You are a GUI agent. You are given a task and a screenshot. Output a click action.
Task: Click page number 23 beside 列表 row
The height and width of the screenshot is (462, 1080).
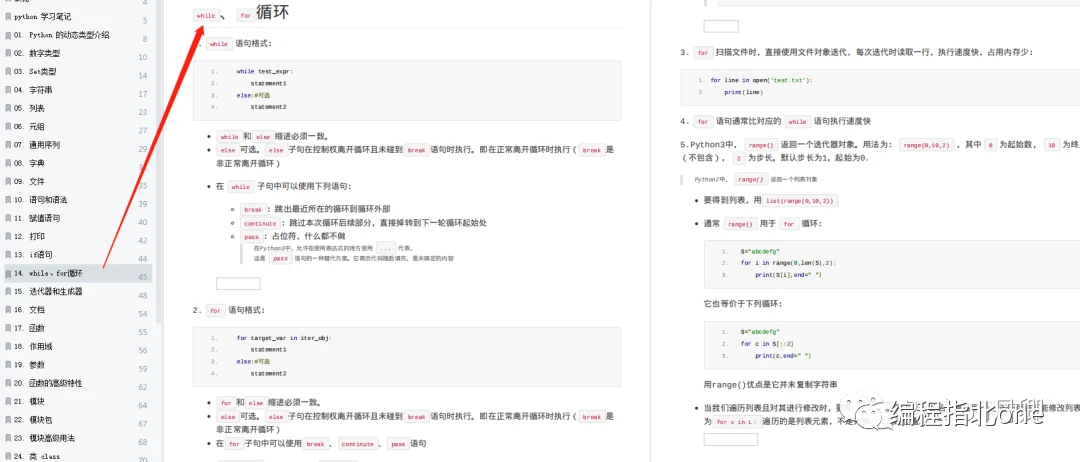tap(143, 112)
